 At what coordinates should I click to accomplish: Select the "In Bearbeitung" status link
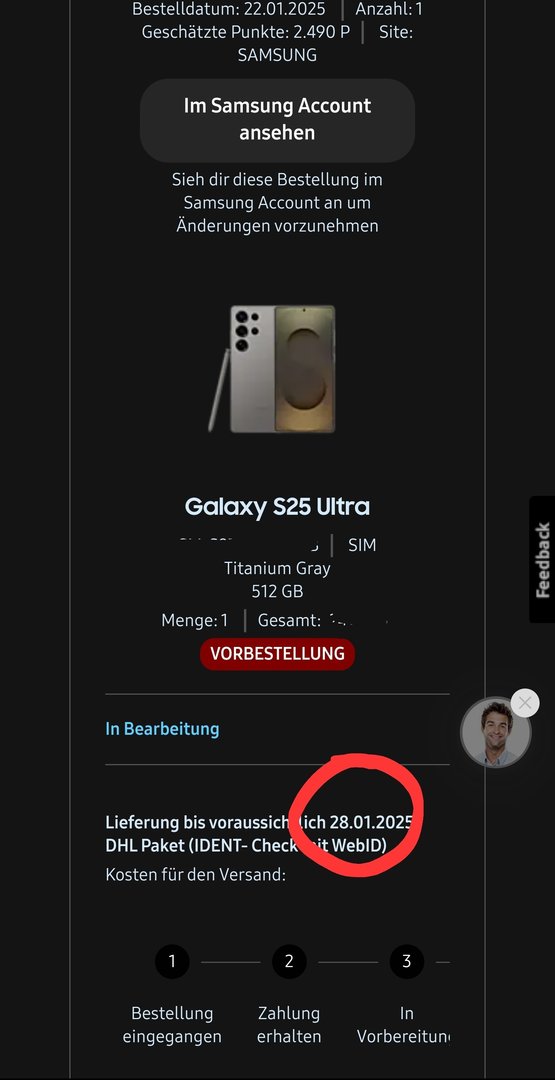point(163,729)
